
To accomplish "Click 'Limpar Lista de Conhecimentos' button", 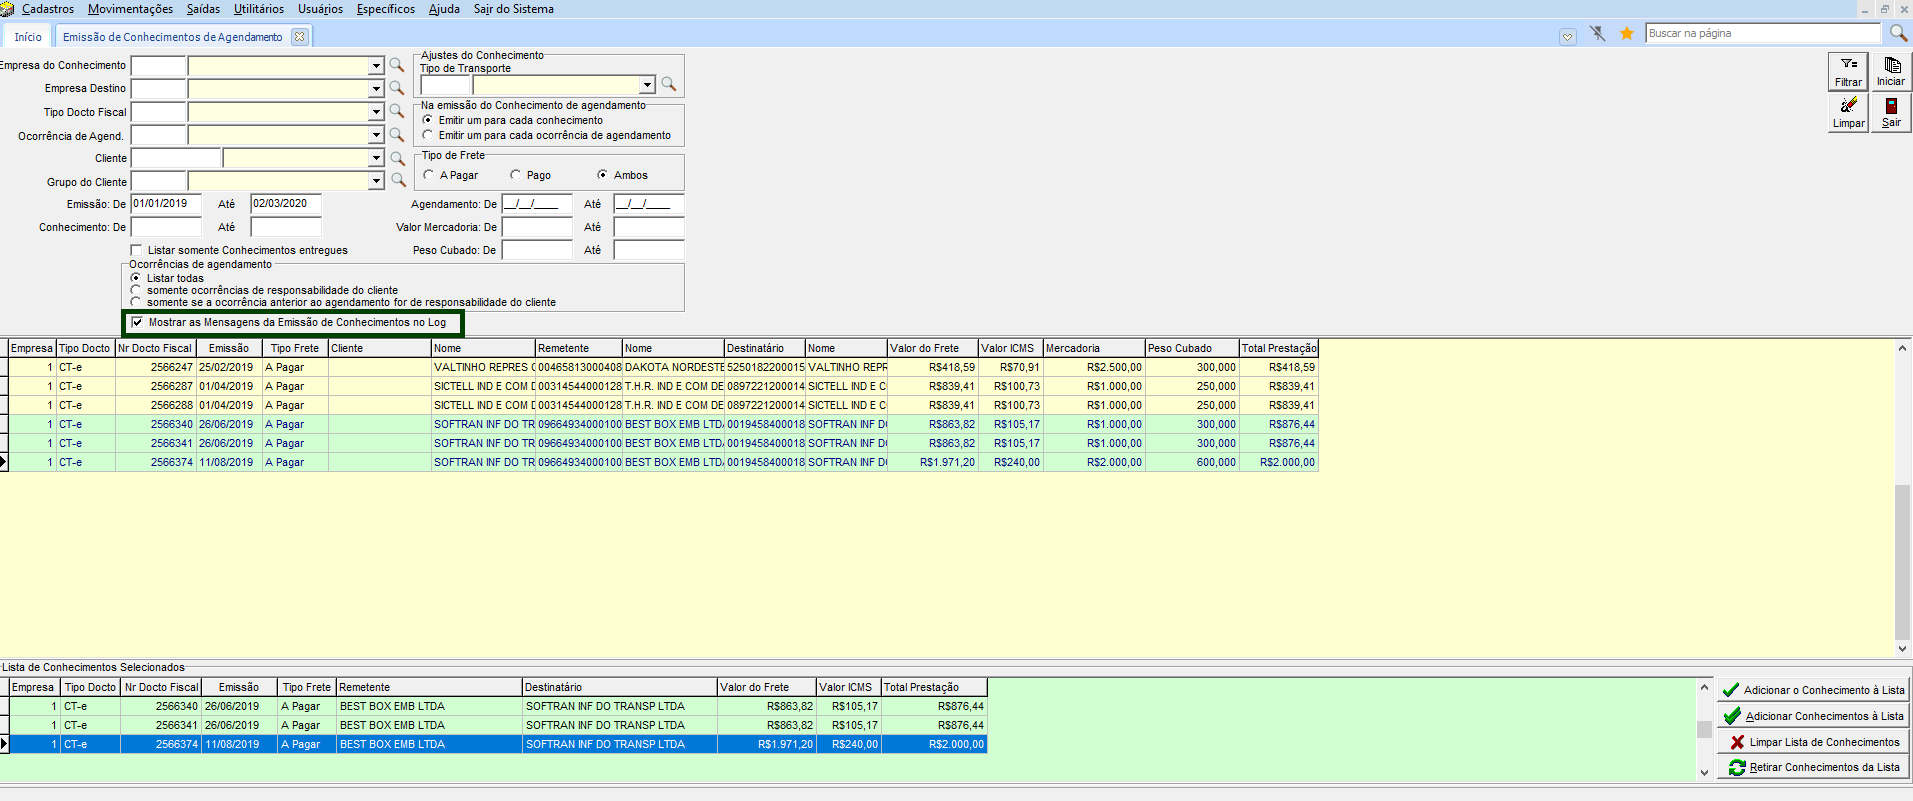I will 1813,742.
